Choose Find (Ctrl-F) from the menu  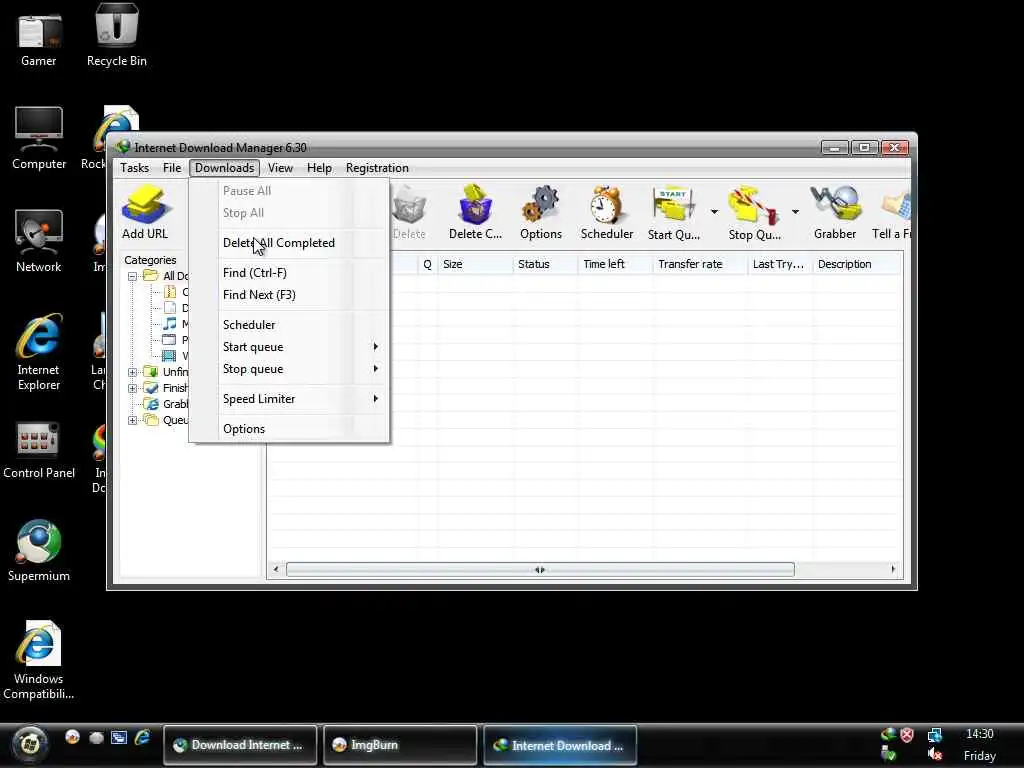(289, 273)
